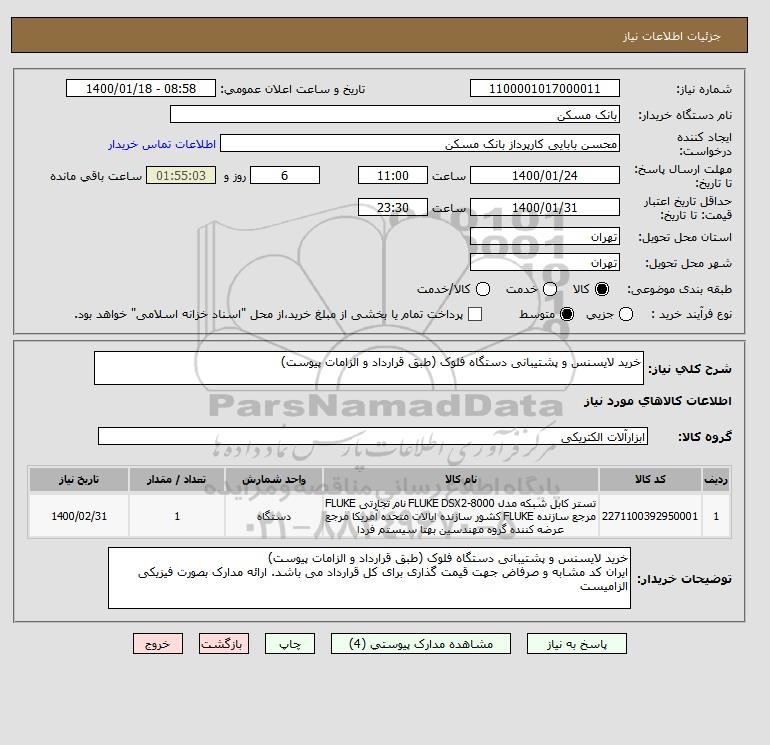This screenshot has width=770, height=745.
Task: Select the متوسط purchase type
Action: pos(567,314)
